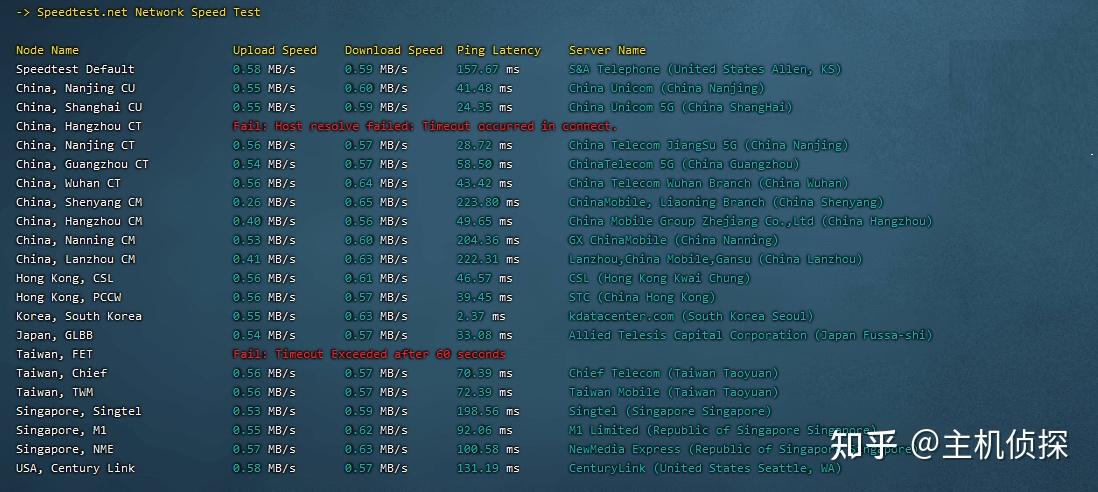The height and width of the screenshot is (492, 1098).
Task: Click 'CSL (Hong Kong Kwai Chung)' server
Action: [660, 278]
